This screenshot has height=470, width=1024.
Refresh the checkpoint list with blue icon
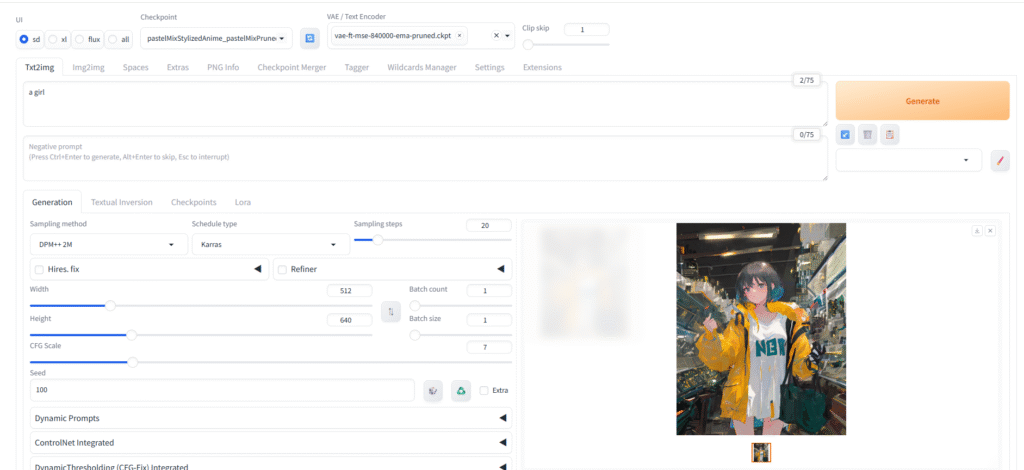(x=310, y=39)
